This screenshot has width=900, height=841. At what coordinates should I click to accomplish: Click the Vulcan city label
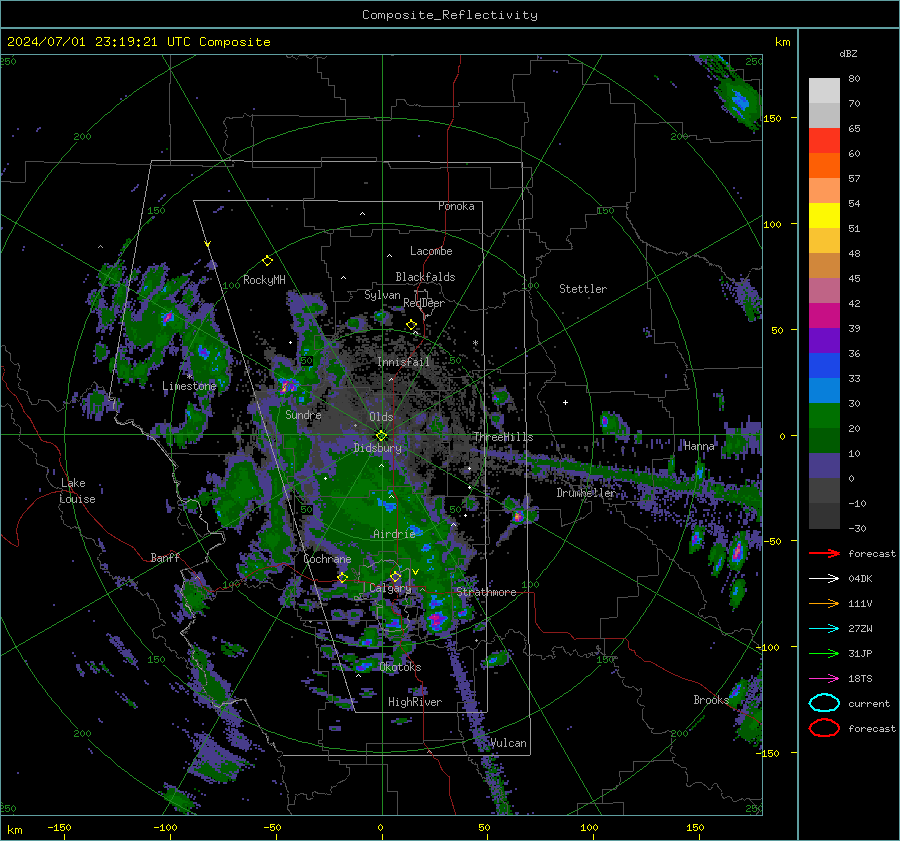[x=509, y=743]
